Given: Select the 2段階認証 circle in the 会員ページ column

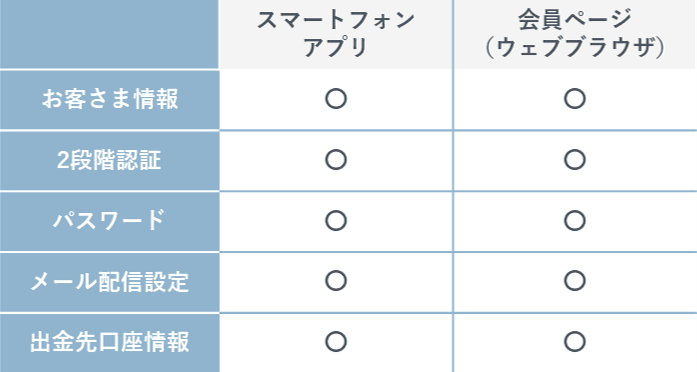Looking at the screenshot, I should pyautogui.click(x=574, y=160).
